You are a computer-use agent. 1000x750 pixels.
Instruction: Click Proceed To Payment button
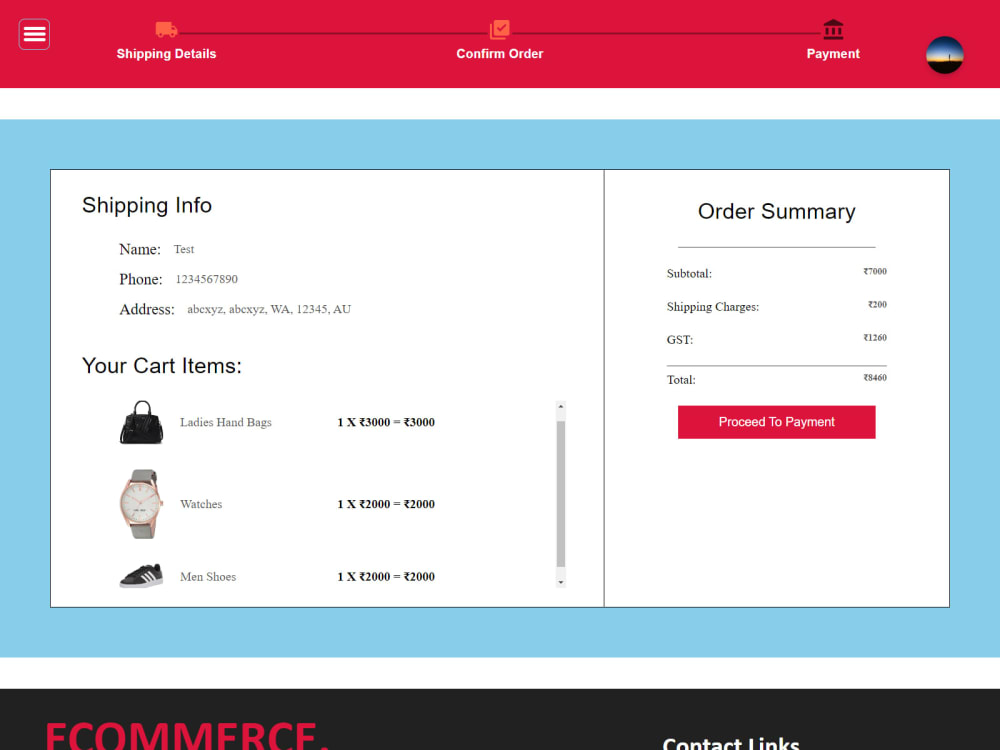(x=776, y=422)
